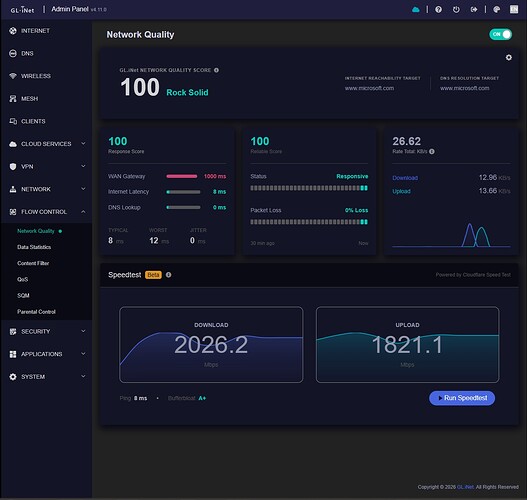
Task: Click info icon beside Rate Total KB/s
Action: pos(432,152)
